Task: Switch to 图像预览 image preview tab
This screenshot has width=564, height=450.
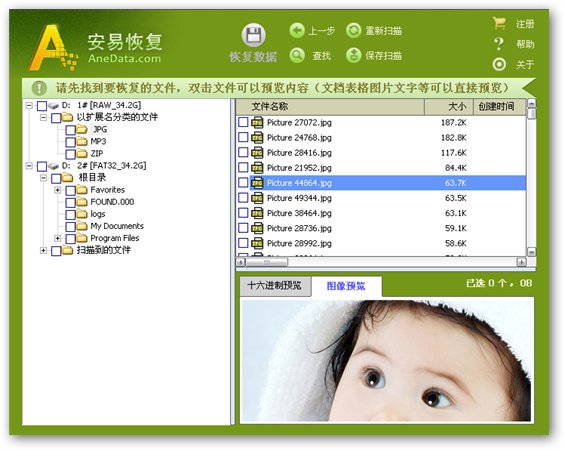Action: pos(346,286)
